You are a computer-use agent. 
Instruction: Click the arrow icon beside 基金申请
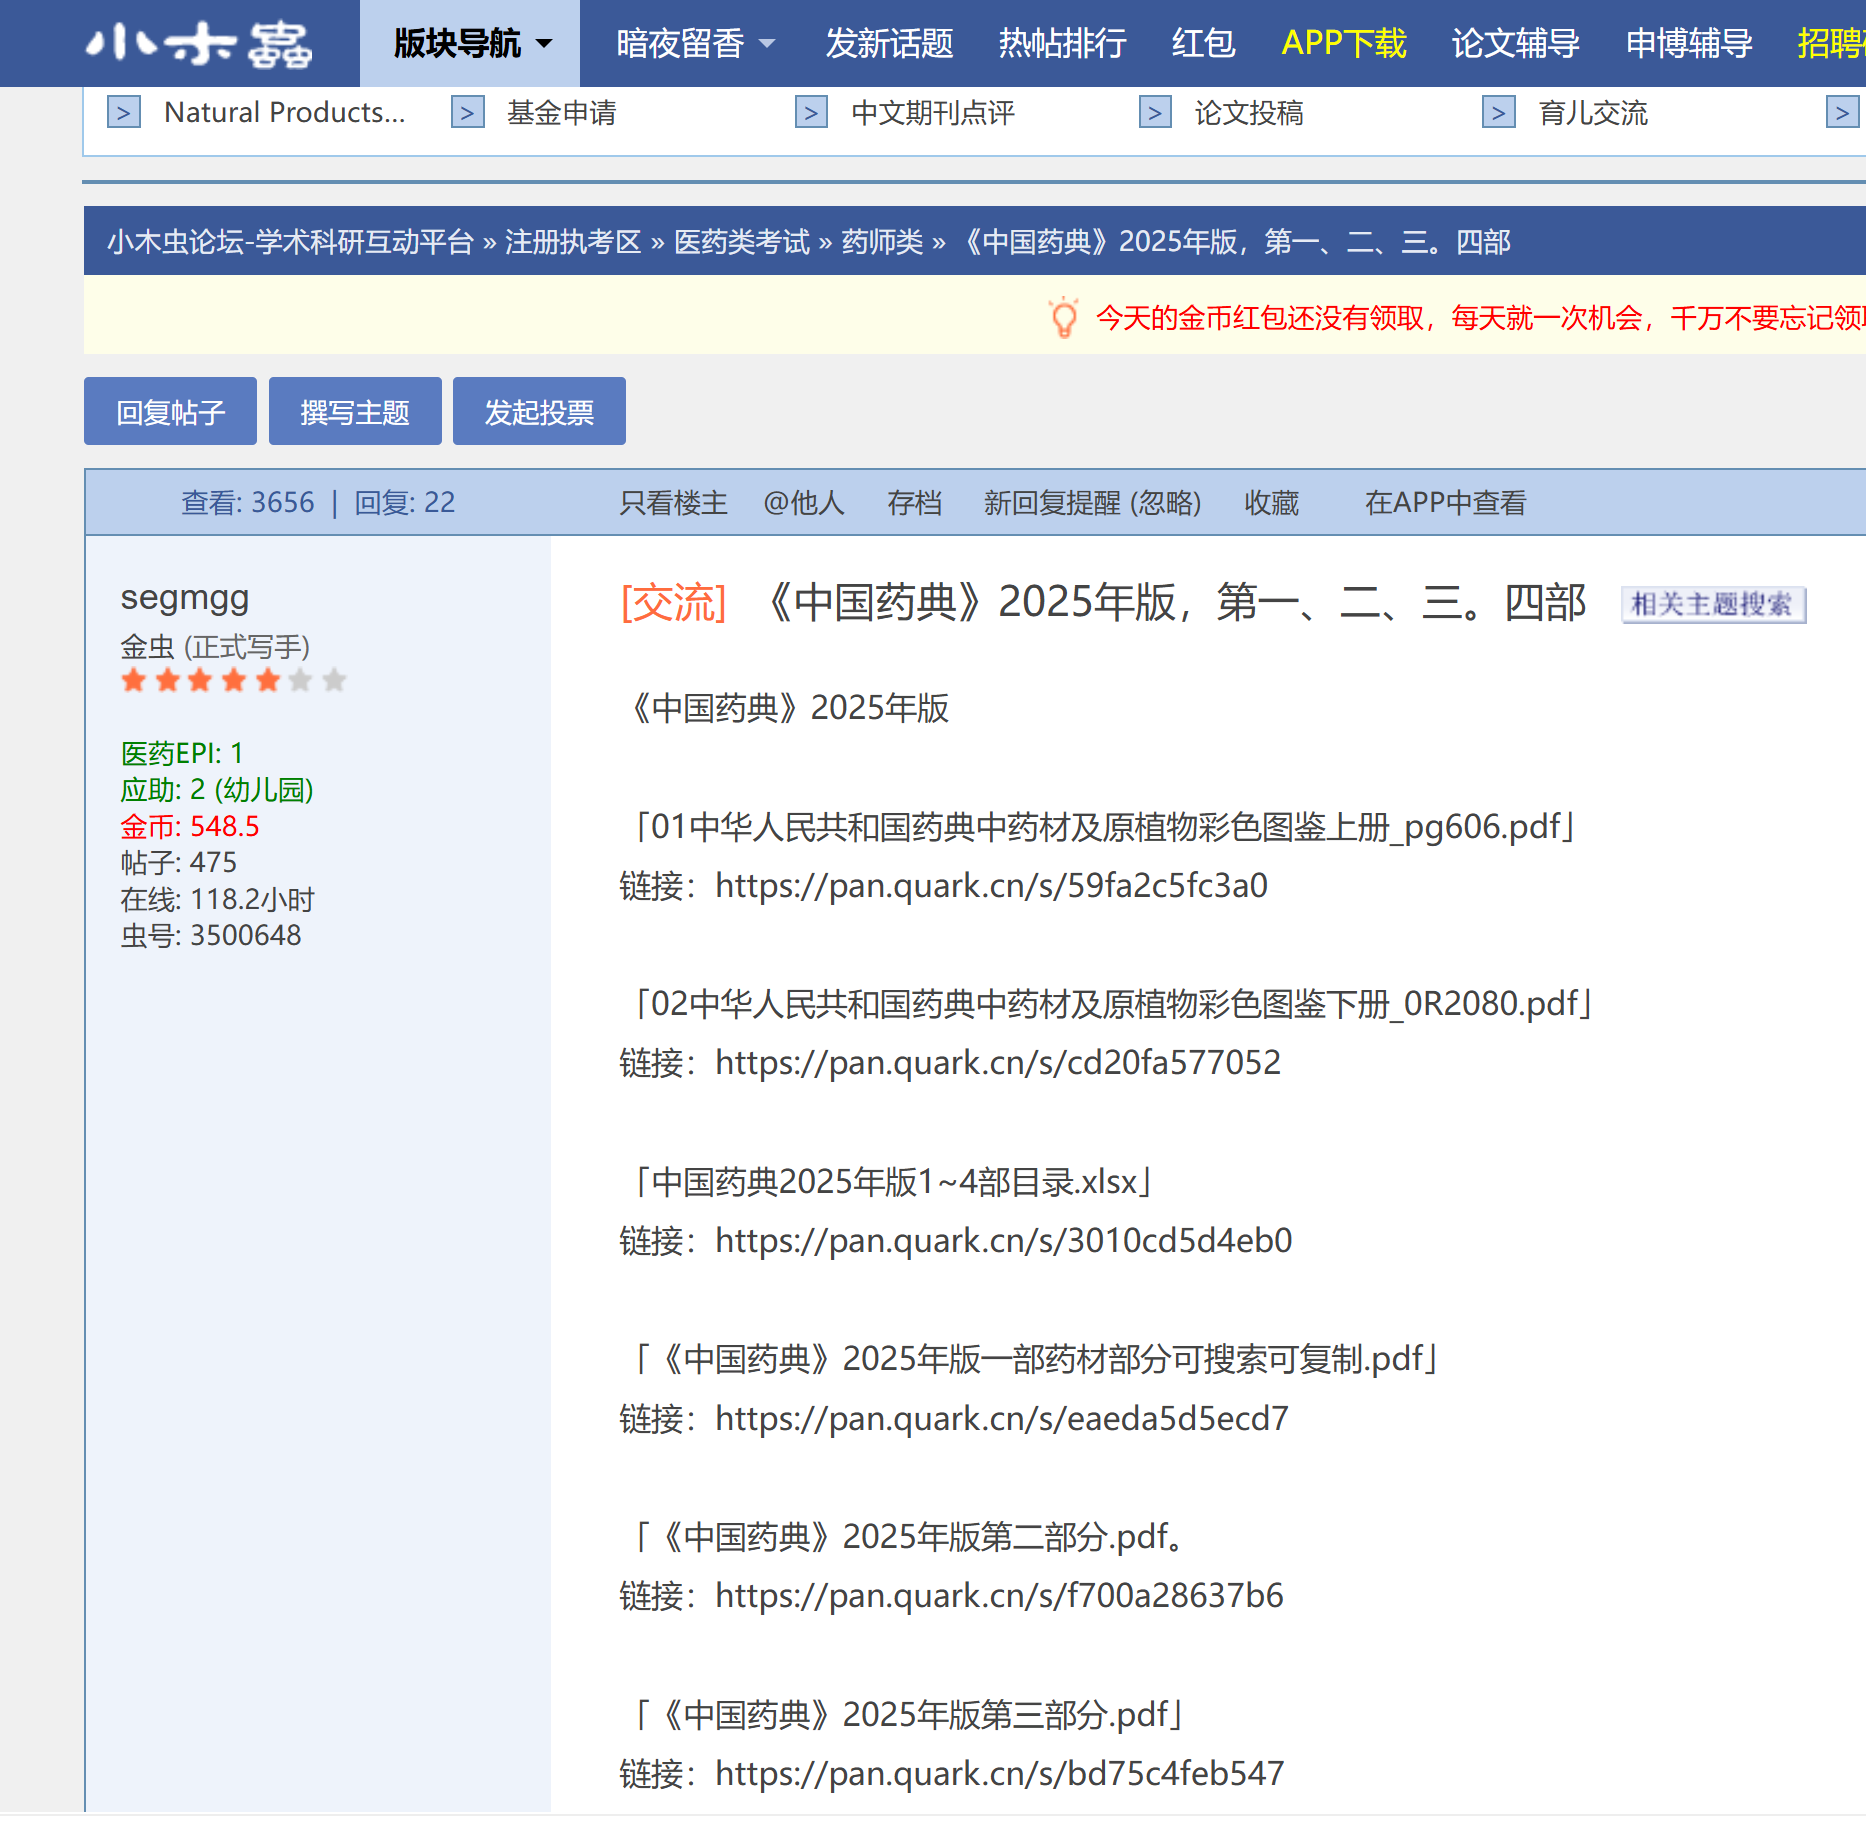468,113
